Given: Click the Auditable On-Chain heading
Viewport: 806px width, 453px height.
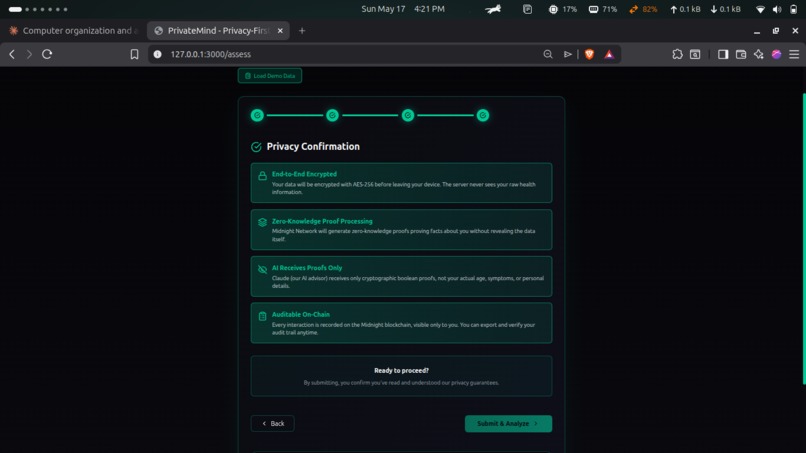Looking at the screenshot, I should pos(301,314).
